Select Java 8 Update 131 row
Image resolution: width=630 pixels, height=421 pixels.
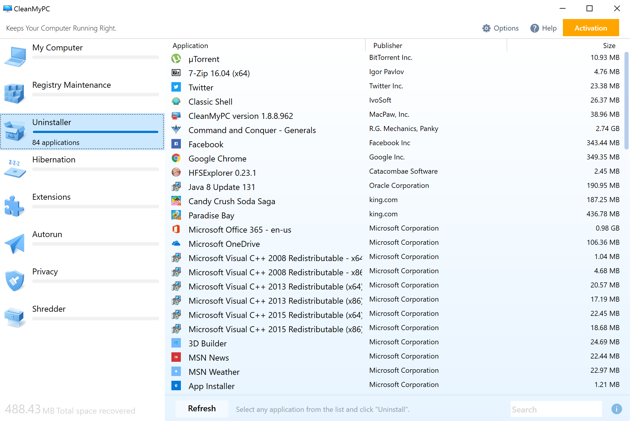(x=396, y=187)
